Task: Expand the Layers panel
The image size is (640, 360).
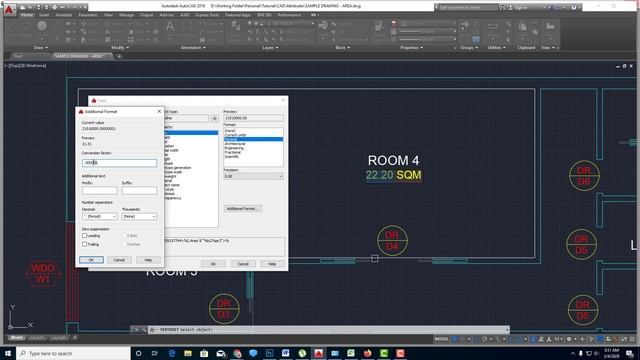Action: [x=270, y=48]
